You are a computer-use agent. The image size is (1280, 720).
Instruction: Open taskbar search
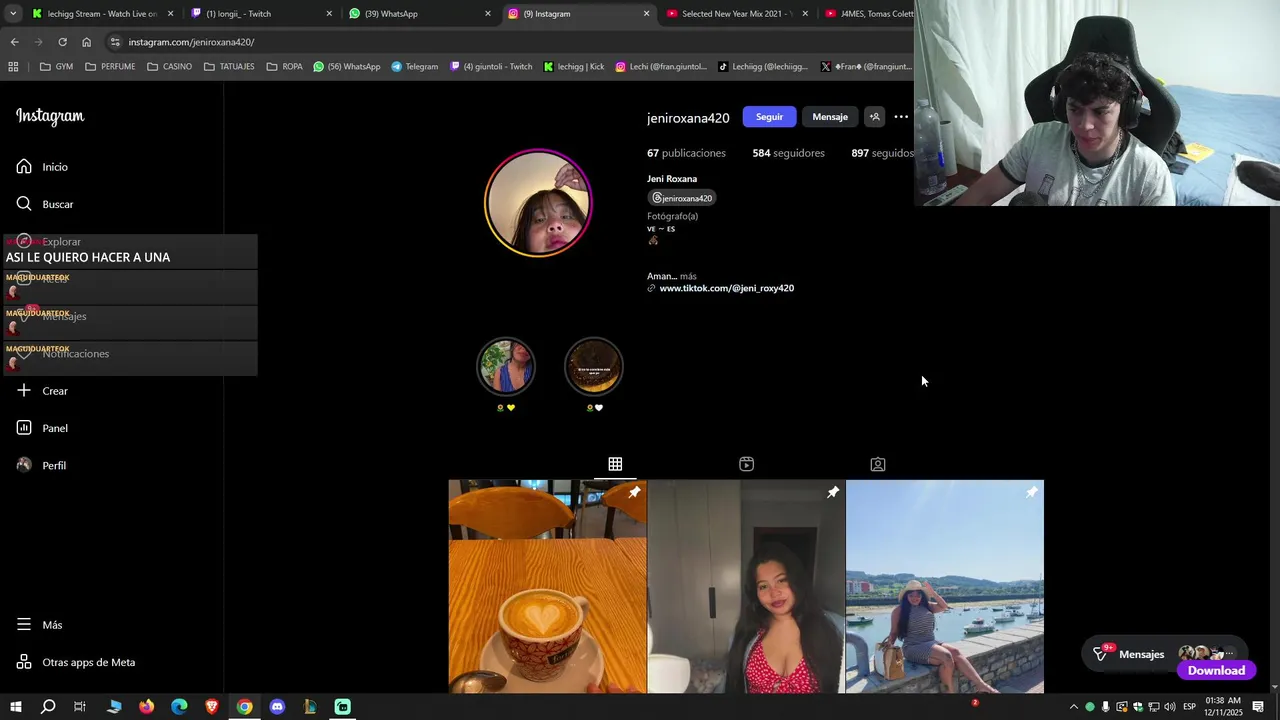tap(48, 707)
